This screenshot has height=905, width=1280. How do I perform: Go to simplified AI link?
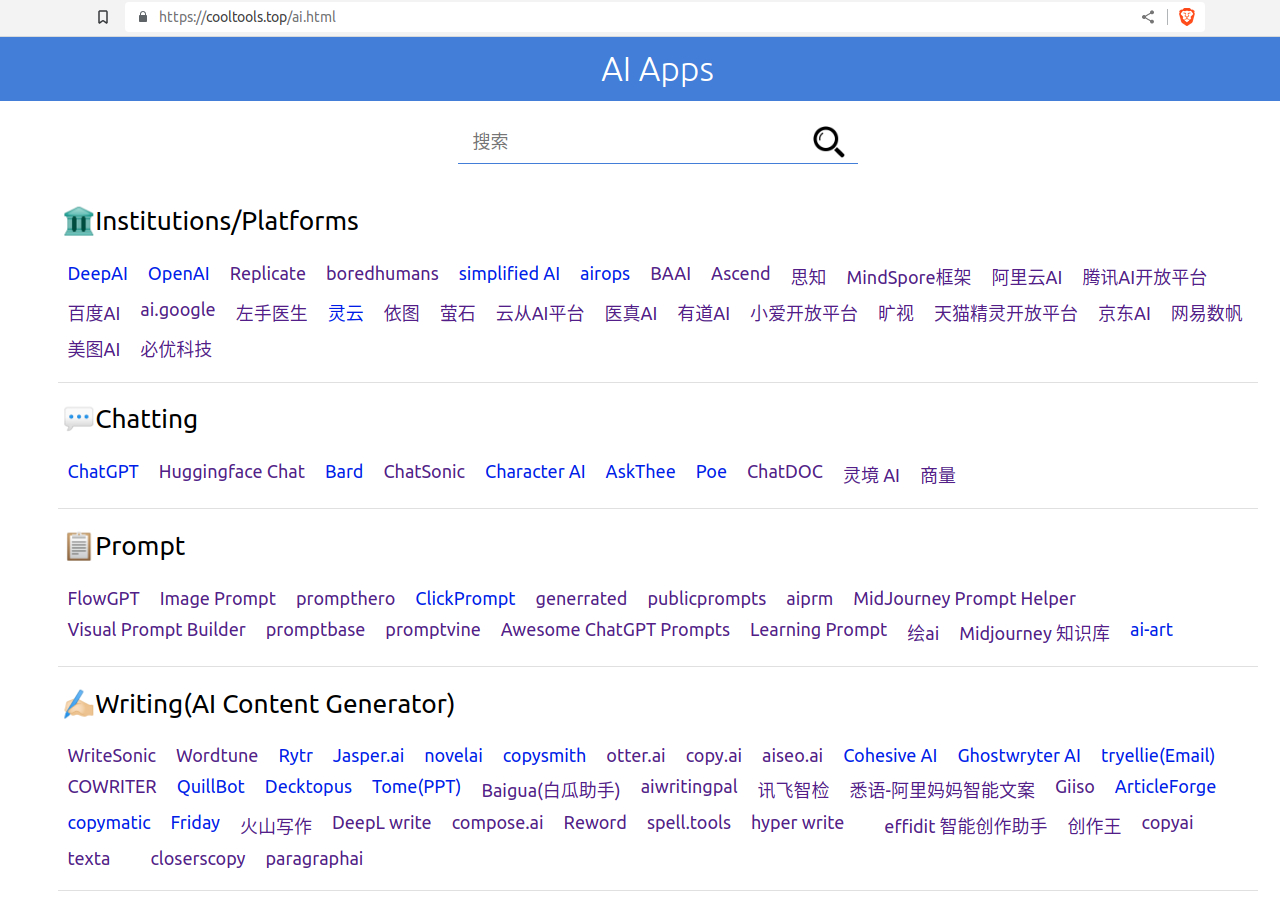pos(509,274)
